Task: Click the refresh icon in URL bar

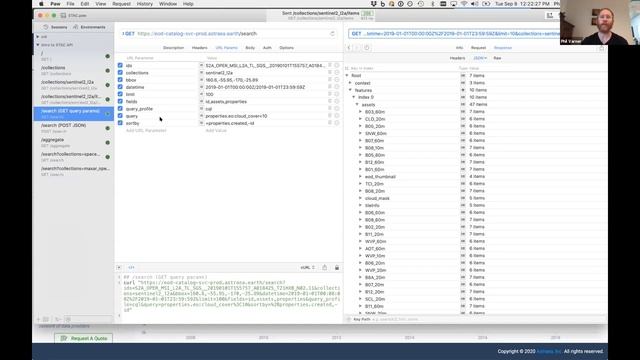Action: pyautogui.click(x=332, y=34)
